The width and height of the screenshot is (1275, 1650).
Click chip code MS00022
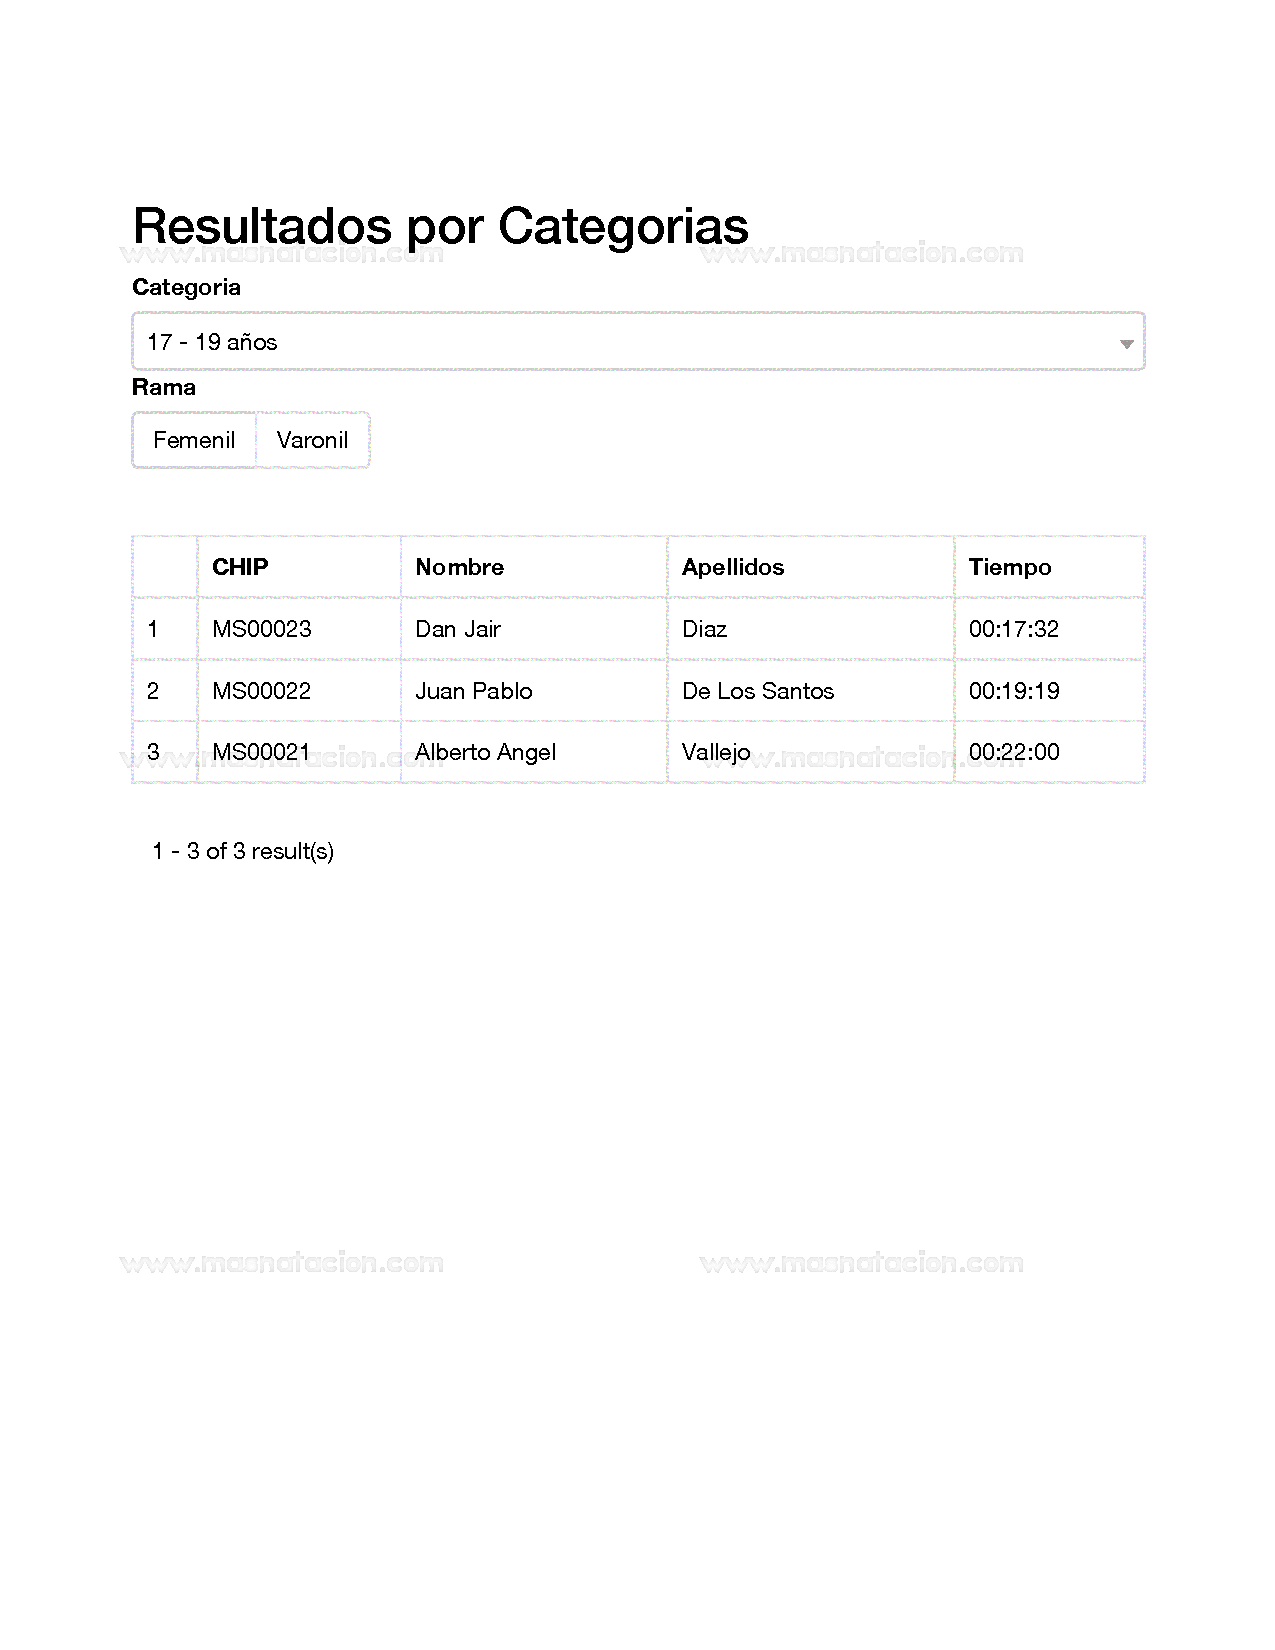click(262, 691)
